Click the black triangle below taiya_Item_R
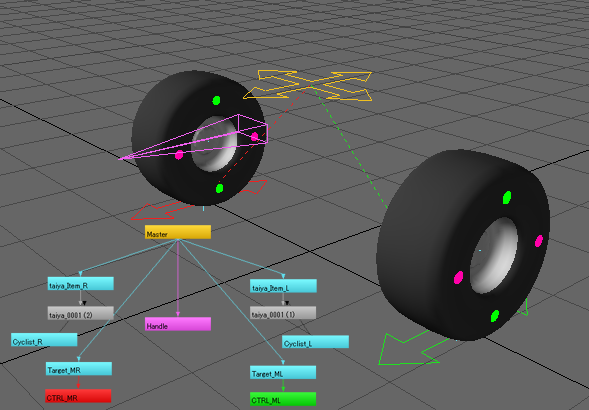 point(84,303)
